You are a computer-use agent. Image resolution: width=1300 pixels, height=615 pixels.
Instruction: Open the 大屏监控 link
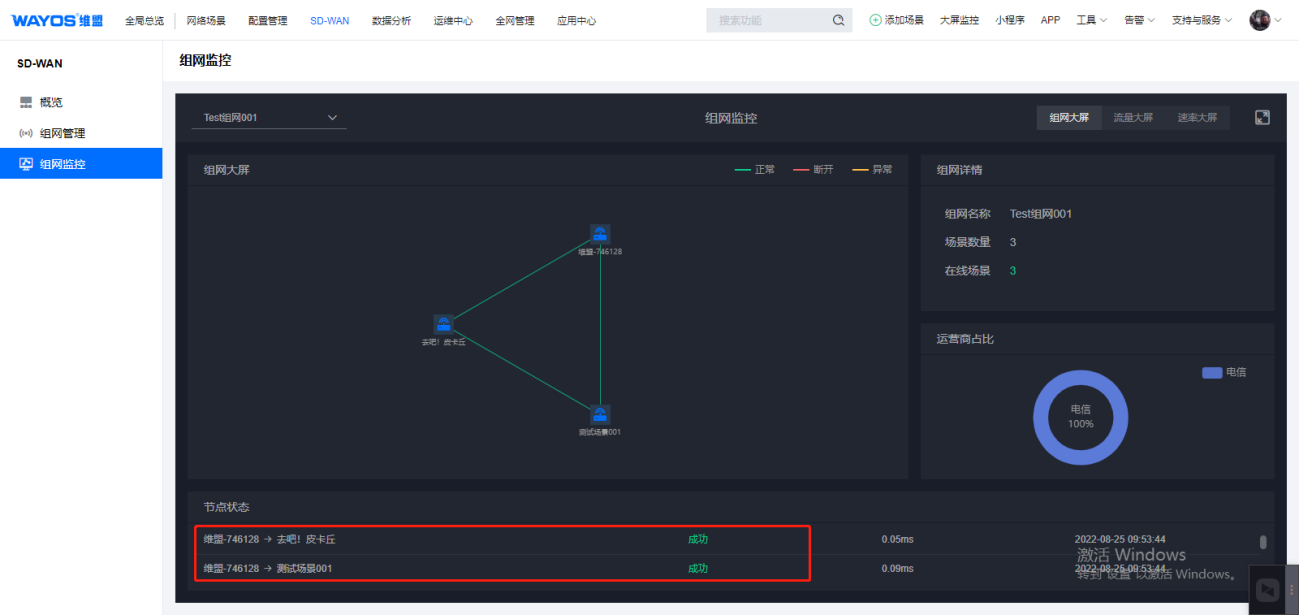tap(959, 20)
